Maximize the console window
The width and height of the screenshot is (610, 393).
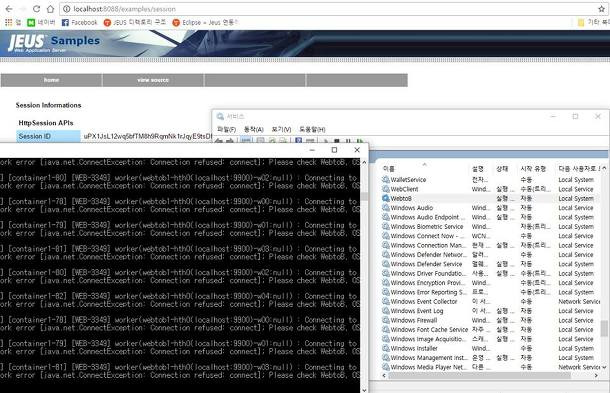(334, 150)
